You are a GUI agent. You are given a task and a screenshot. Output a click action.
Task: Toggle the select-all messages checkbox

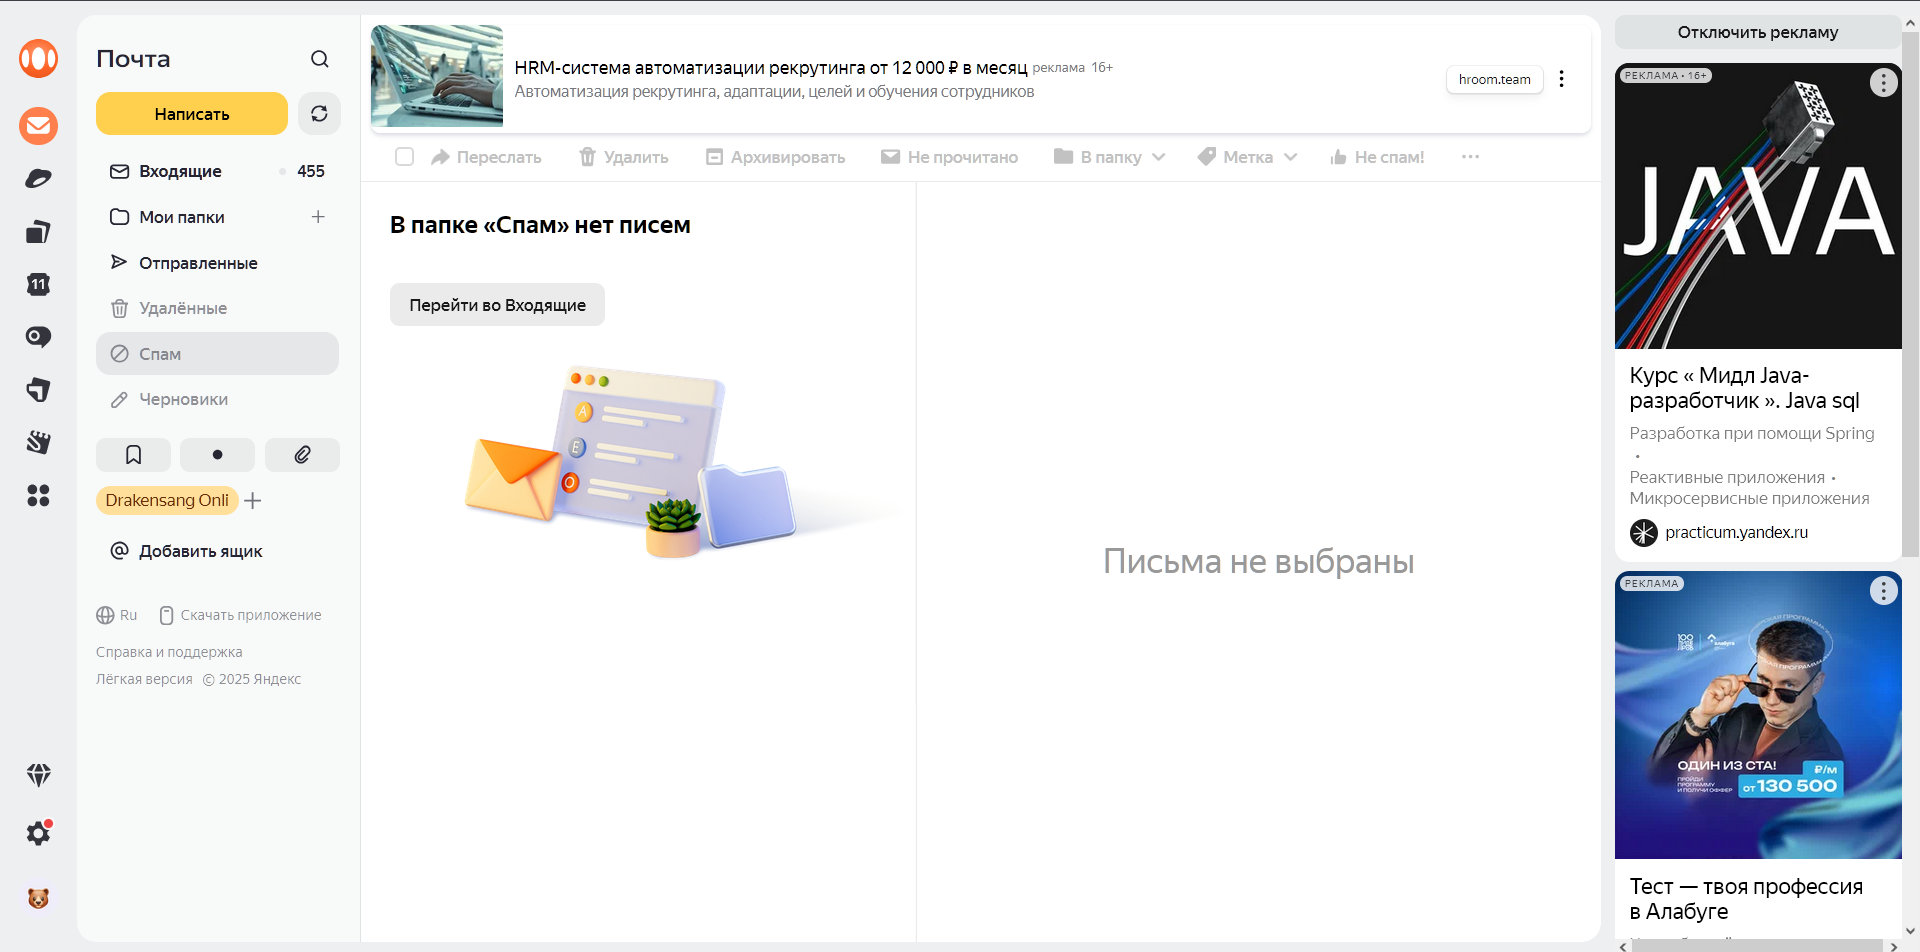click(404, 157)
